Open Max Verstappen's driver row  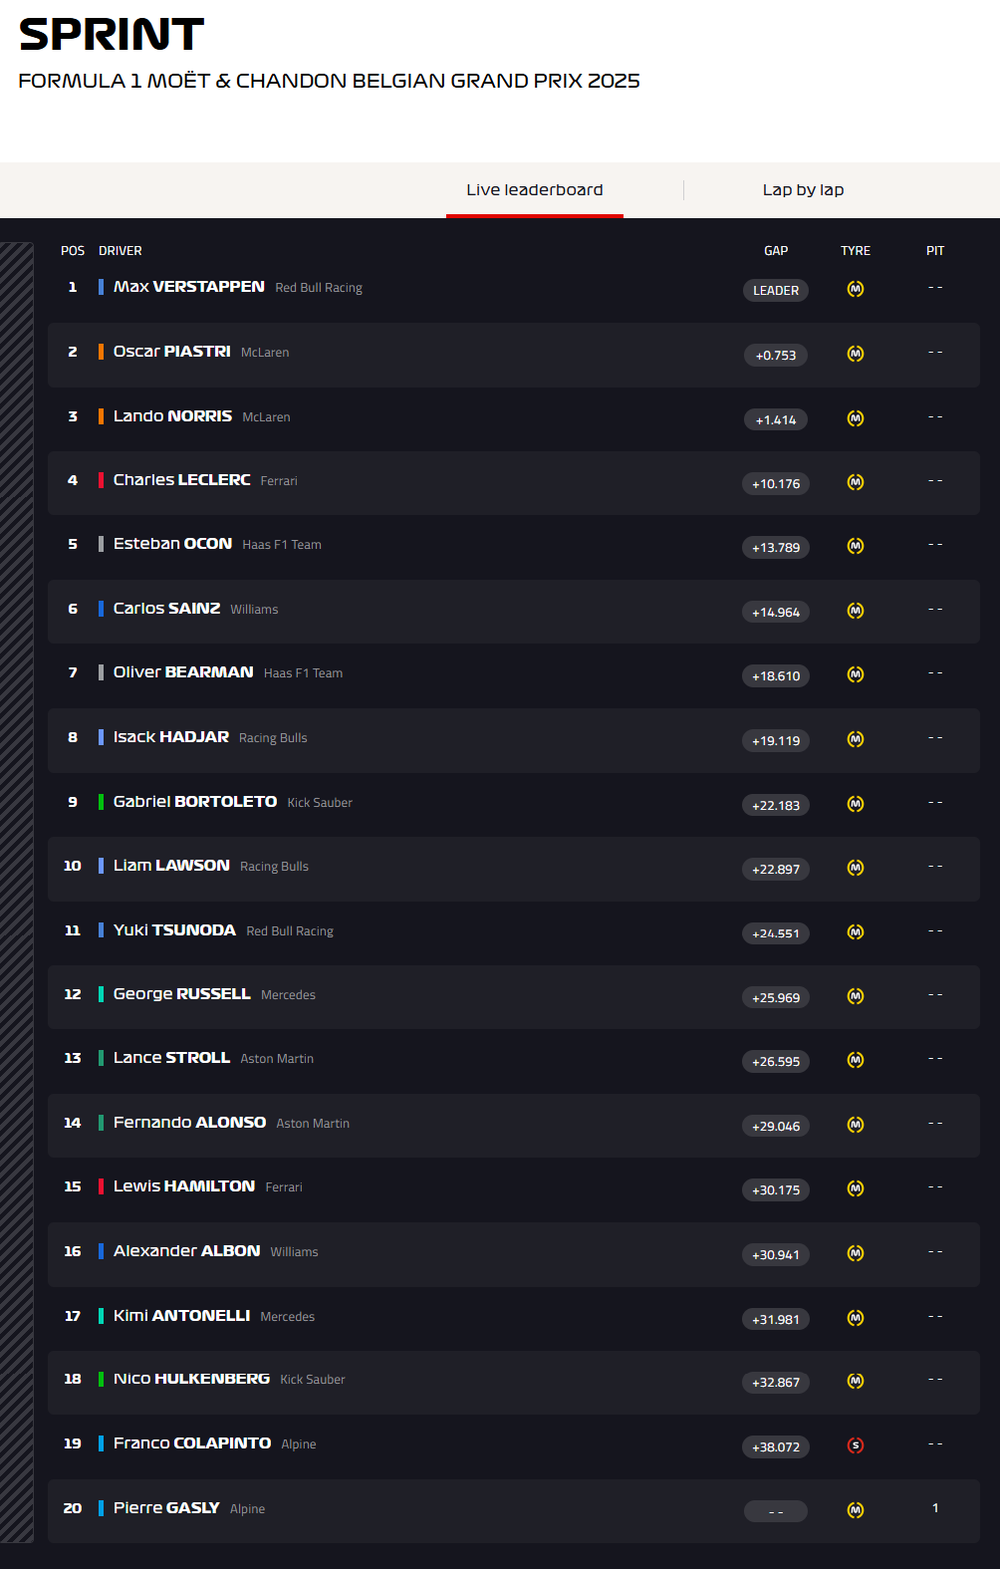pyautogui.click(x=189, y=287)
